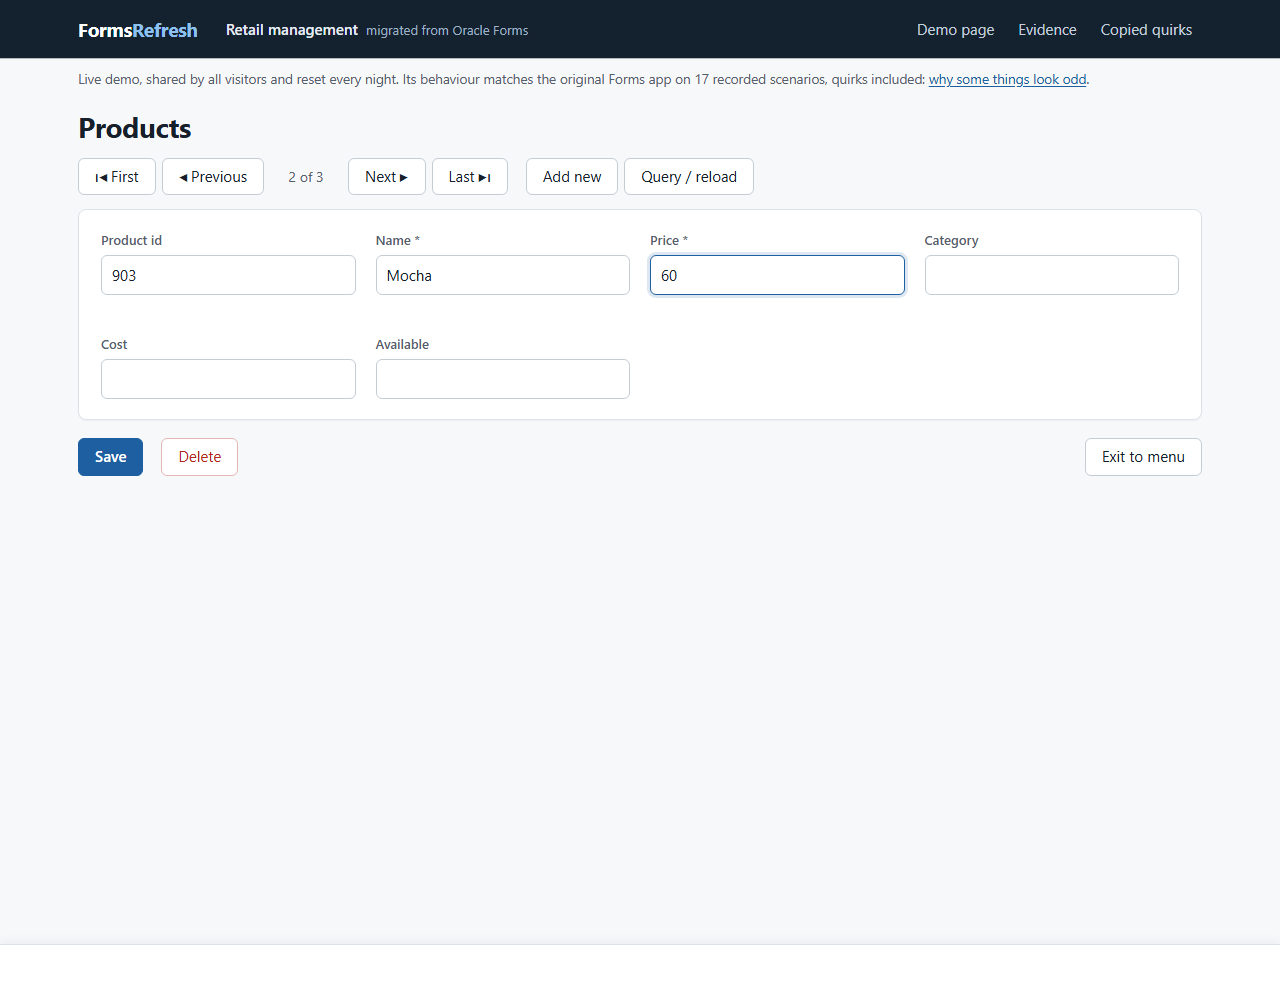This screenshot has height=1000, width=1280.
Task: Advance to the Next product record
Action: point(387,177)
